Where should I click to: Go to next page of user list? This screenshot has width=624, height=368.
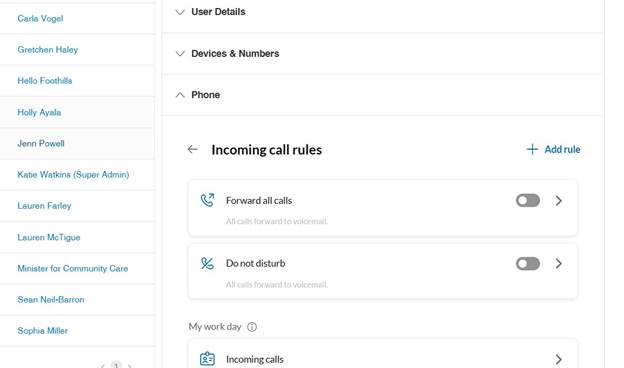pos(130,365)
